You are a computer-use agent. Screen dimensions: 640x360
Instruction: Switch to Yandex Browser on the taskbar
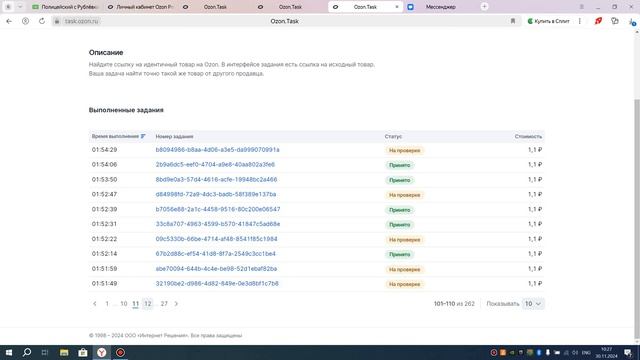pos(101,352)
